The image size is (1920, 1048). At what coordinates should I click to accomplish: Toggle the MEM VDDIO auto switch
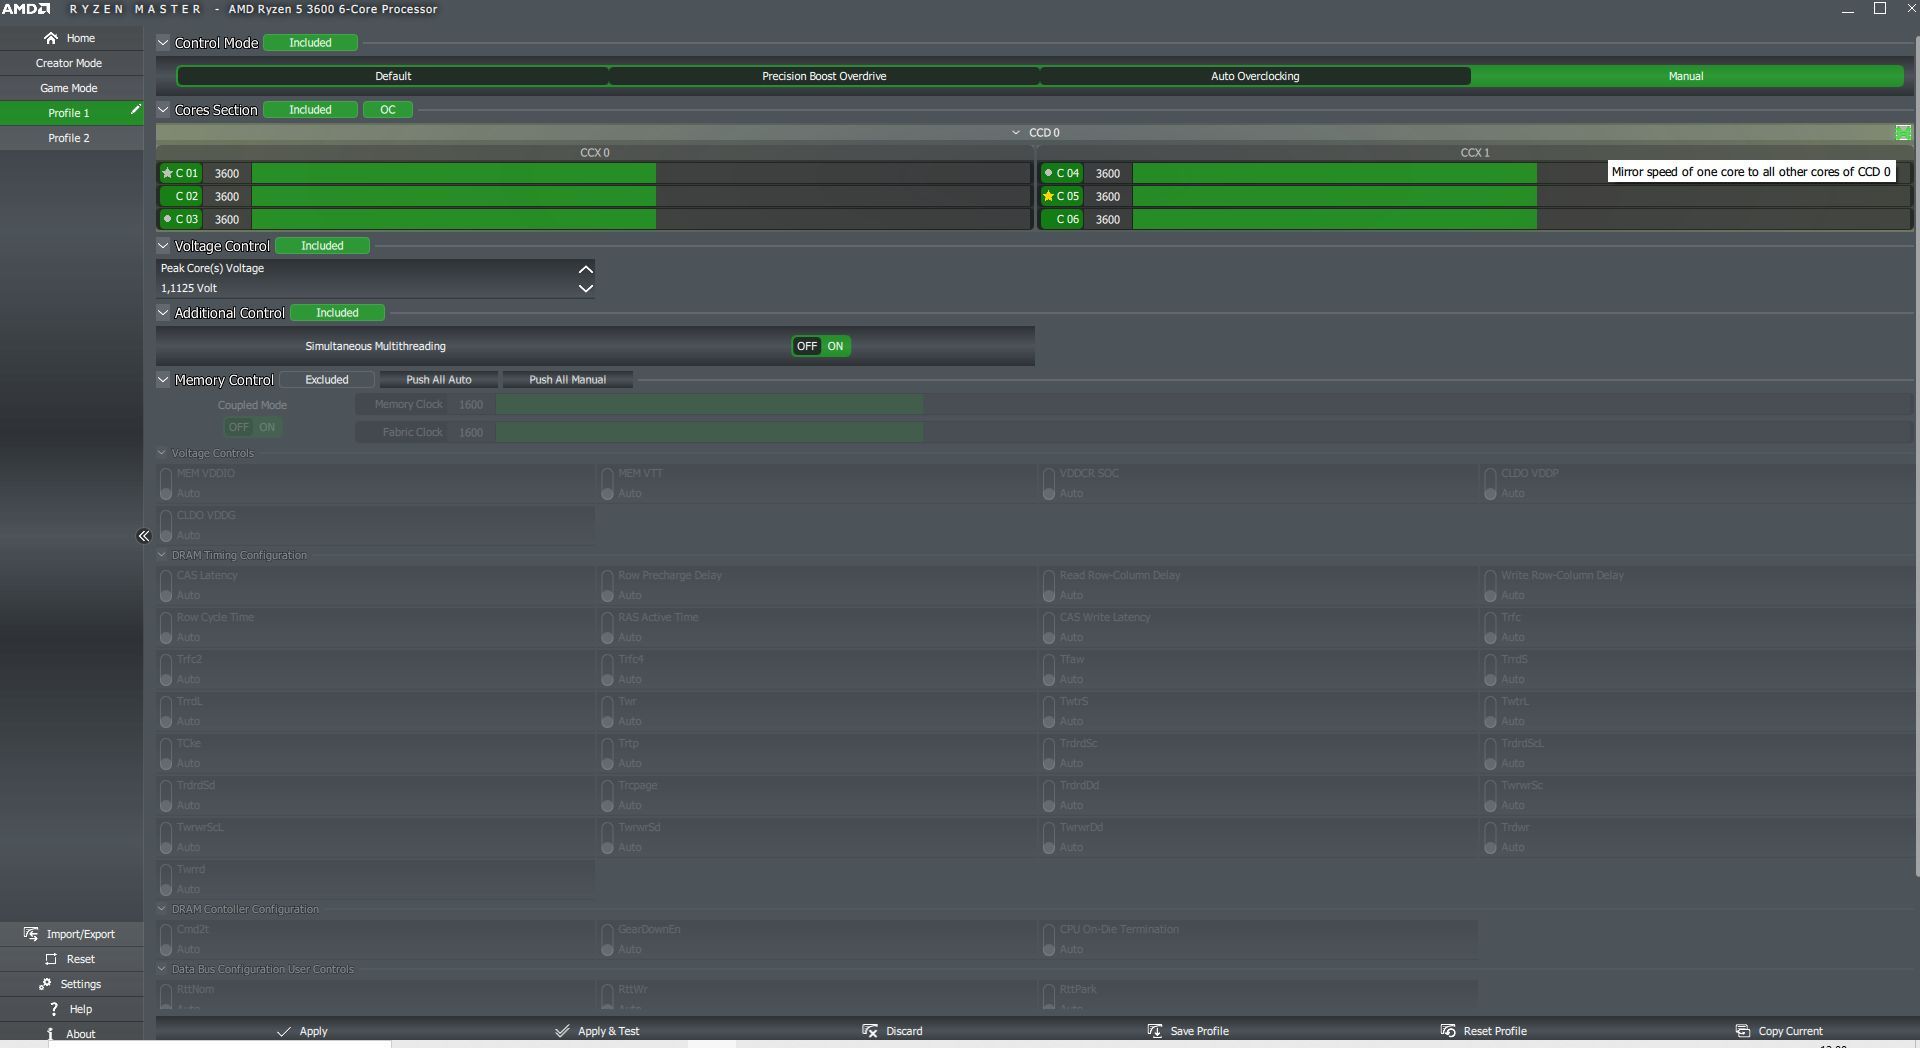(166, 484)
